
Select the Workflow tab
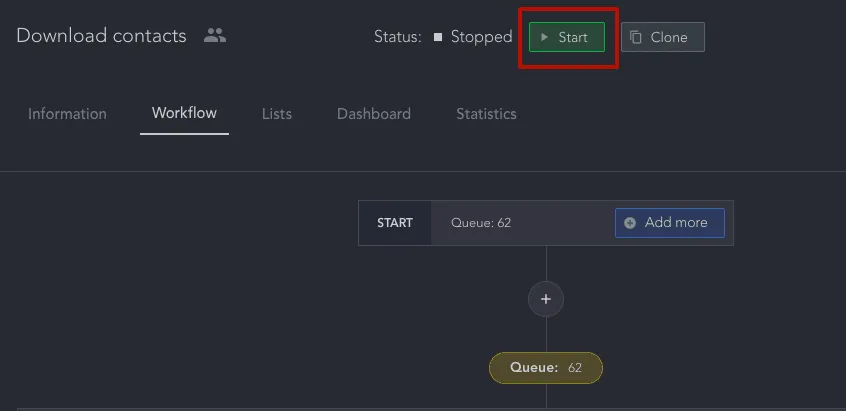(x=185, y=113)
